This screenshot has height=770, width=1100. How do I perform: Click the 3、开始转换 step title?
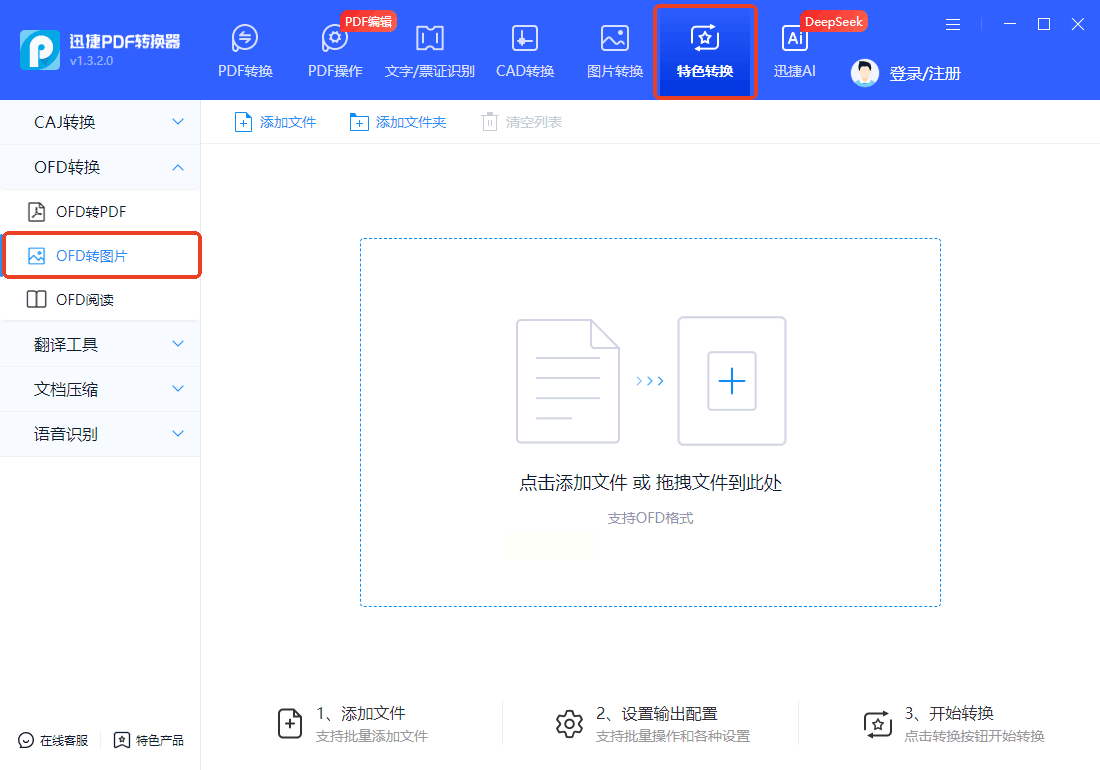(x=948, y=713)
